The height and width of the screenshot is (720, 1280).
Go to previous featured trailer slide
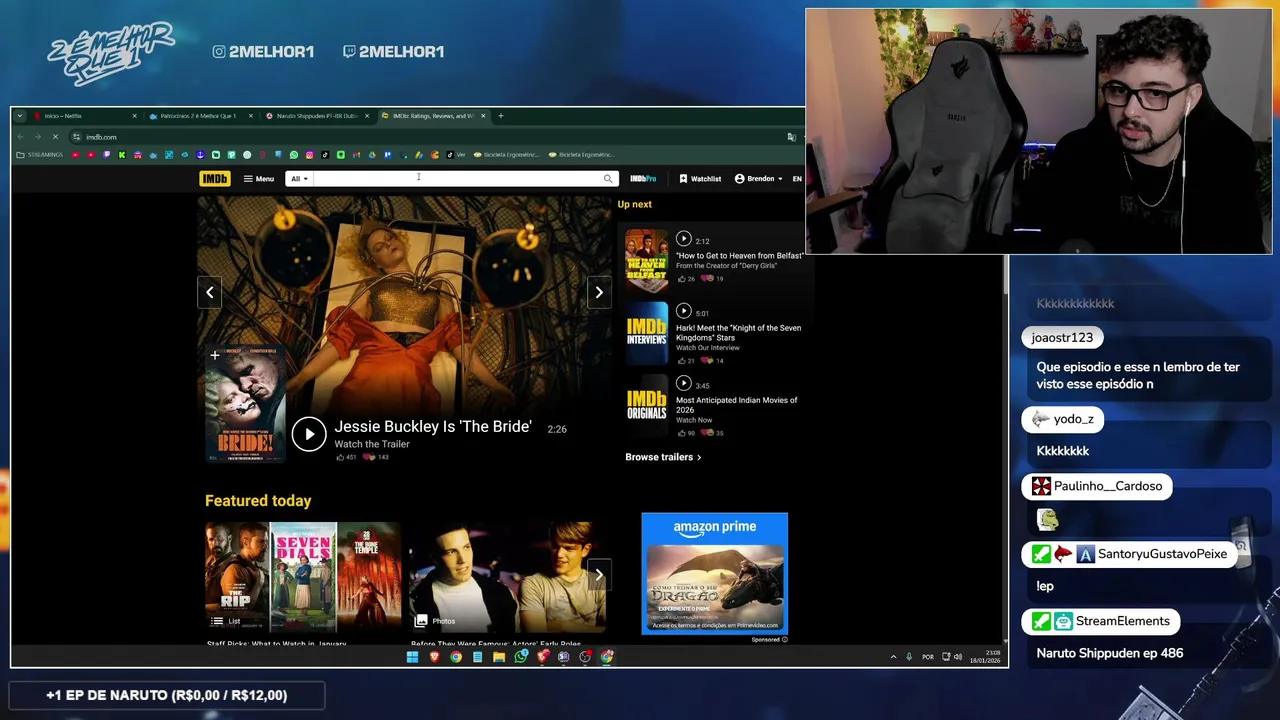coord(209,292)
